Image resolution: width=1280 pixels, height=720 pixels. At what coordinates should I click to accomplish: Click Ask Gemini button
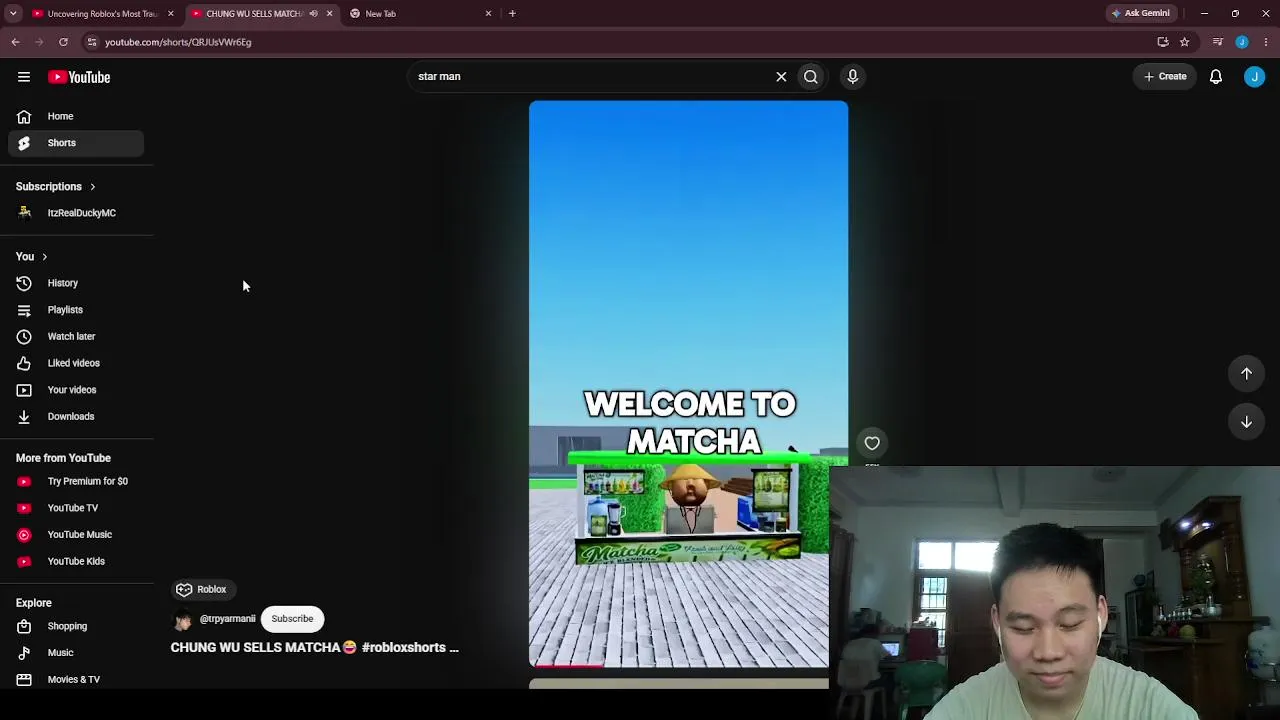(x=1140, y=14)
